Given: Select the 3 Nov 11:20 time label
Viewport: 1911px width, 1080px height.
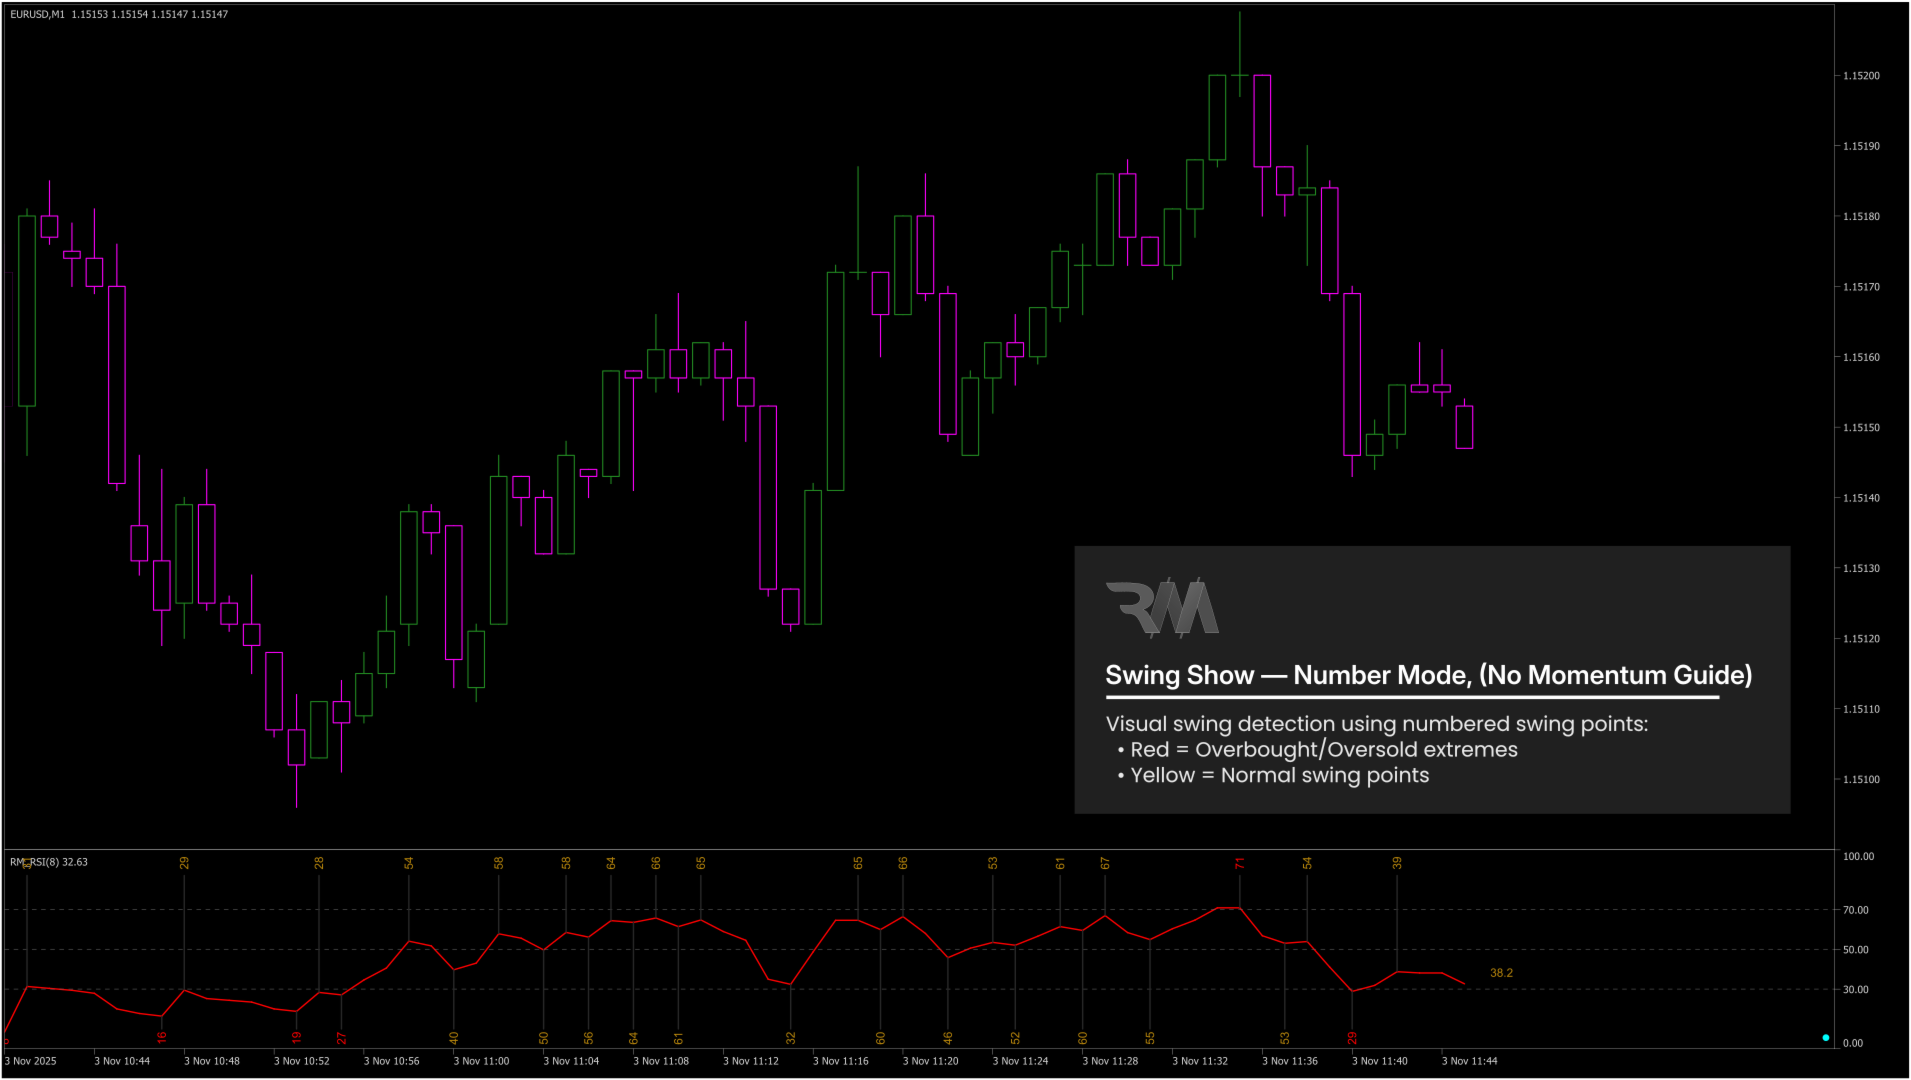Looking at the screenshot, I should pyautogui.click(x=931, y=1061).
